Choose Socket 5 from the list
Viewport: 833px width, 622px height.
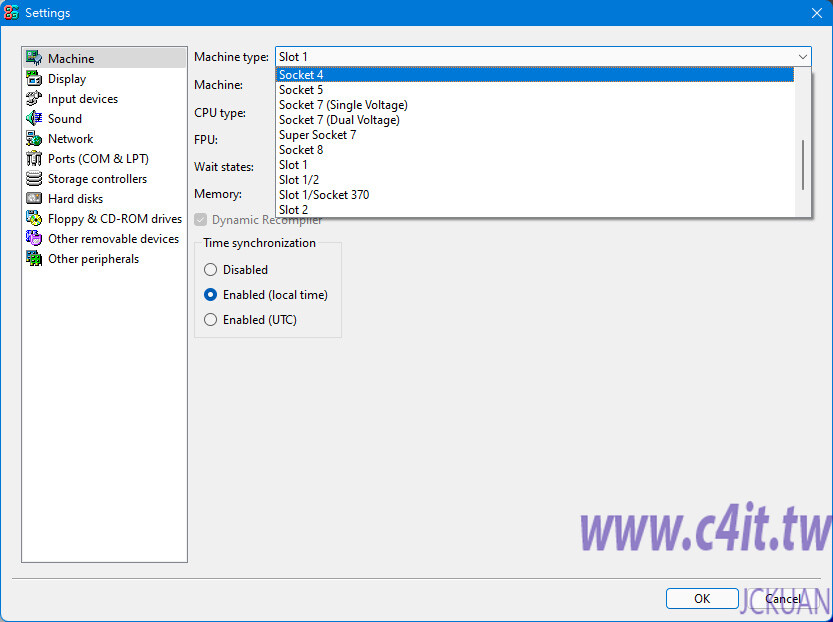534,90
